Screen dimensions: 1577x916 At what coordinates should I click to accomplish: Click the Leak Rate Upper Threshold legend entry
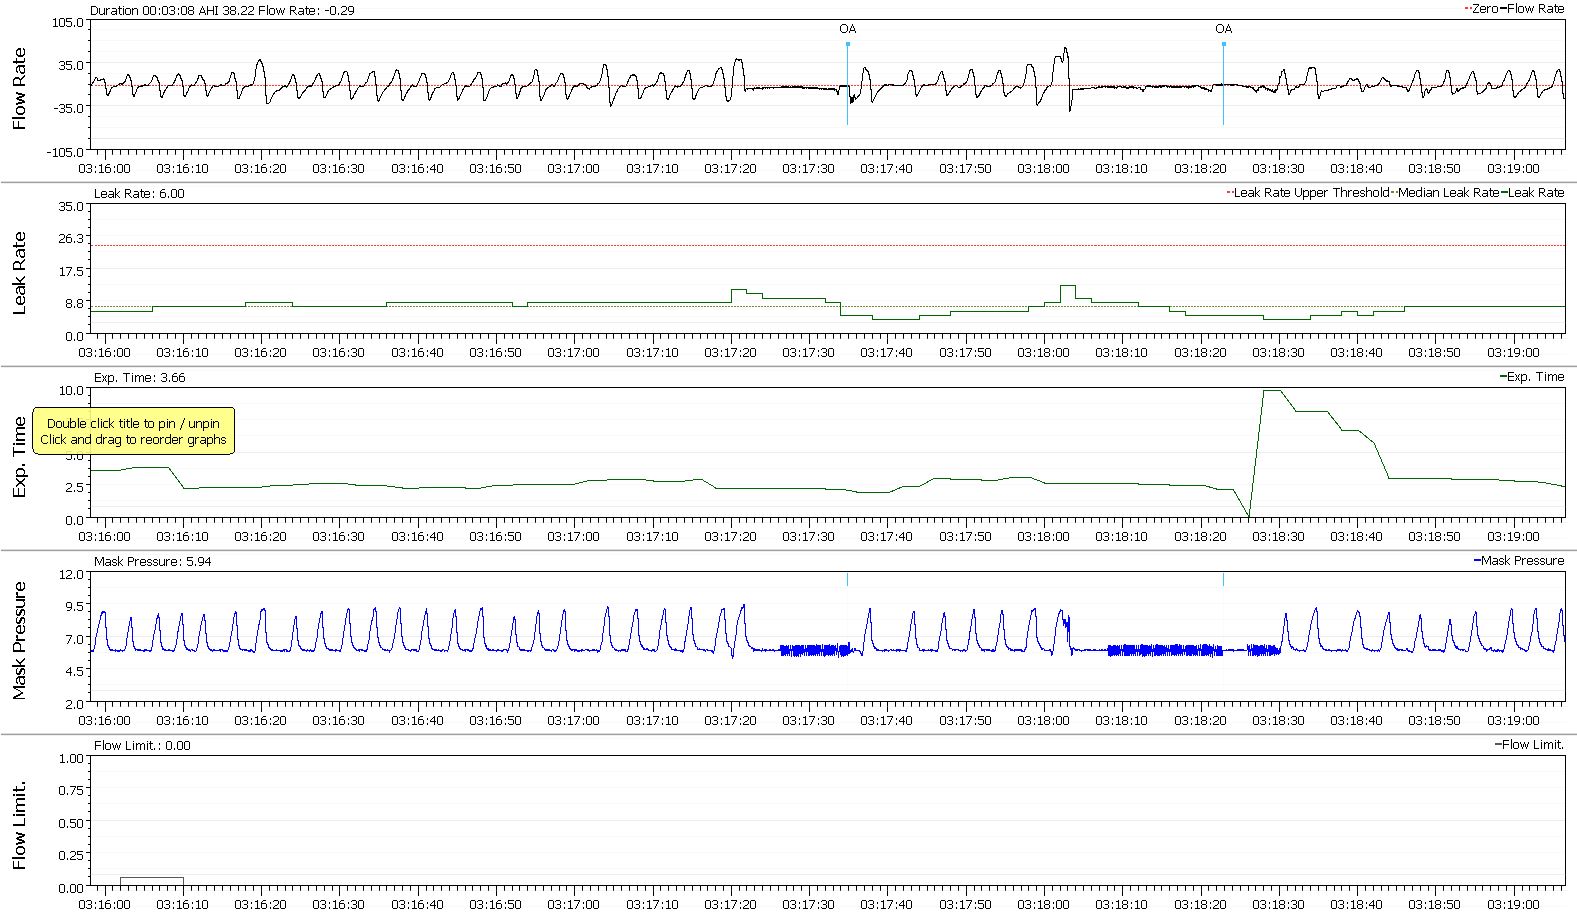tap(1308, 193)
